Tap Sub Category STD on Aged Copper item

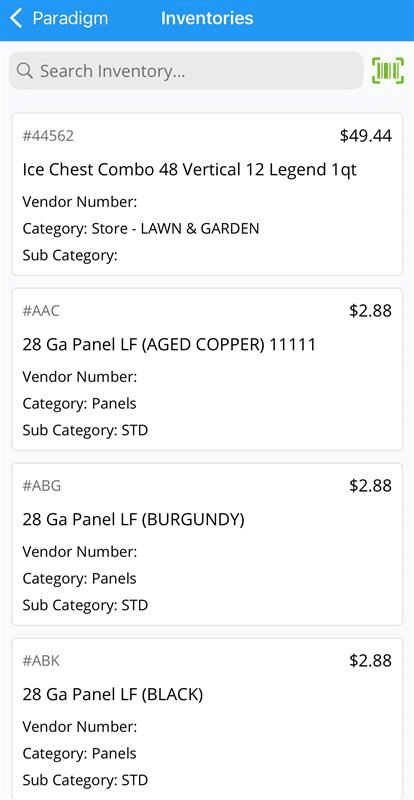85,430
